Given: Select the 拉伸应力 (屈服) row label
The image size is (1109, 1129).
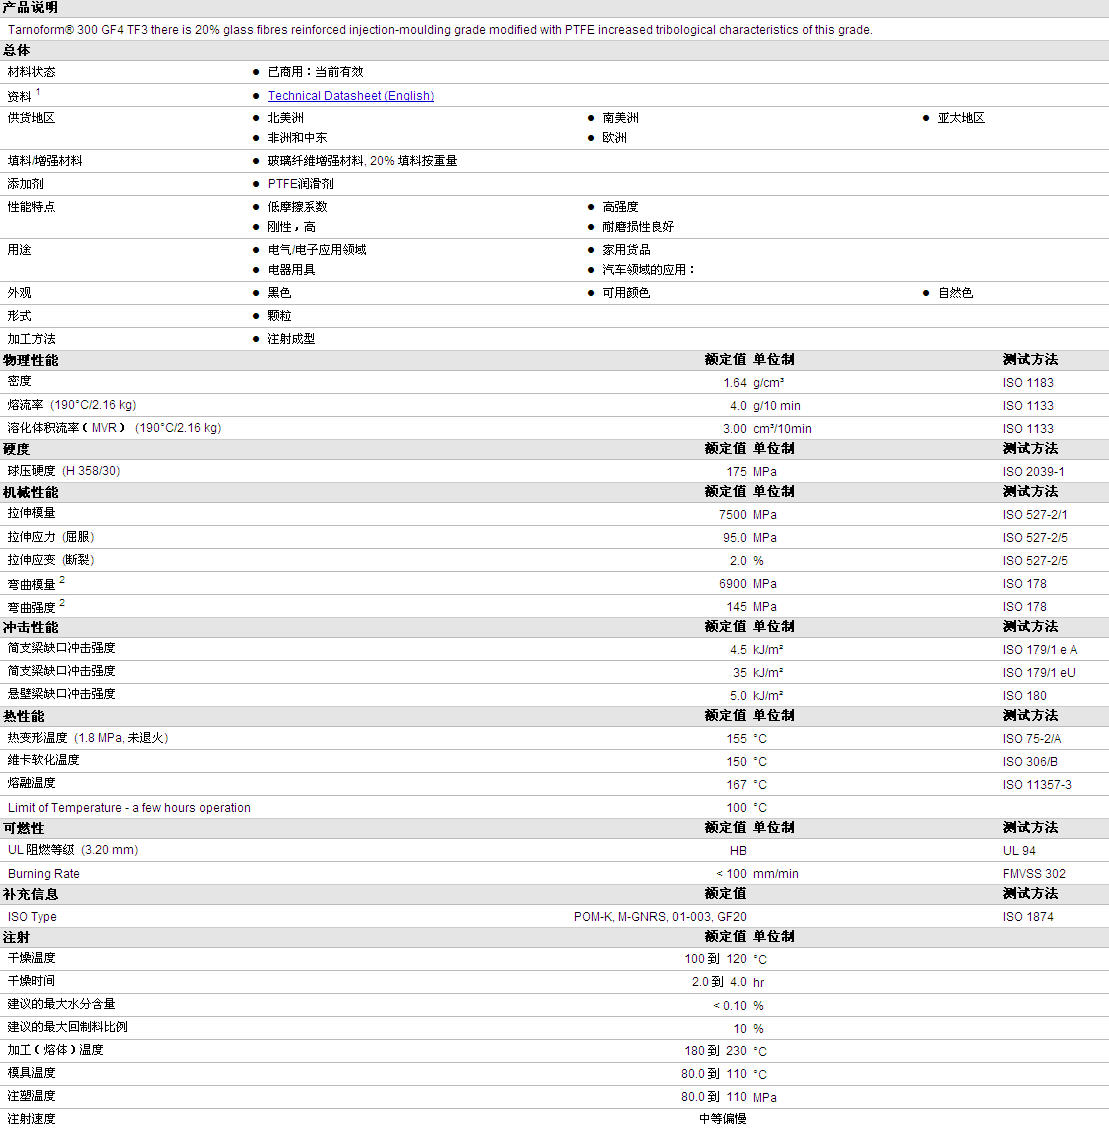Looking at the screenshot, I should pos(51,538).
